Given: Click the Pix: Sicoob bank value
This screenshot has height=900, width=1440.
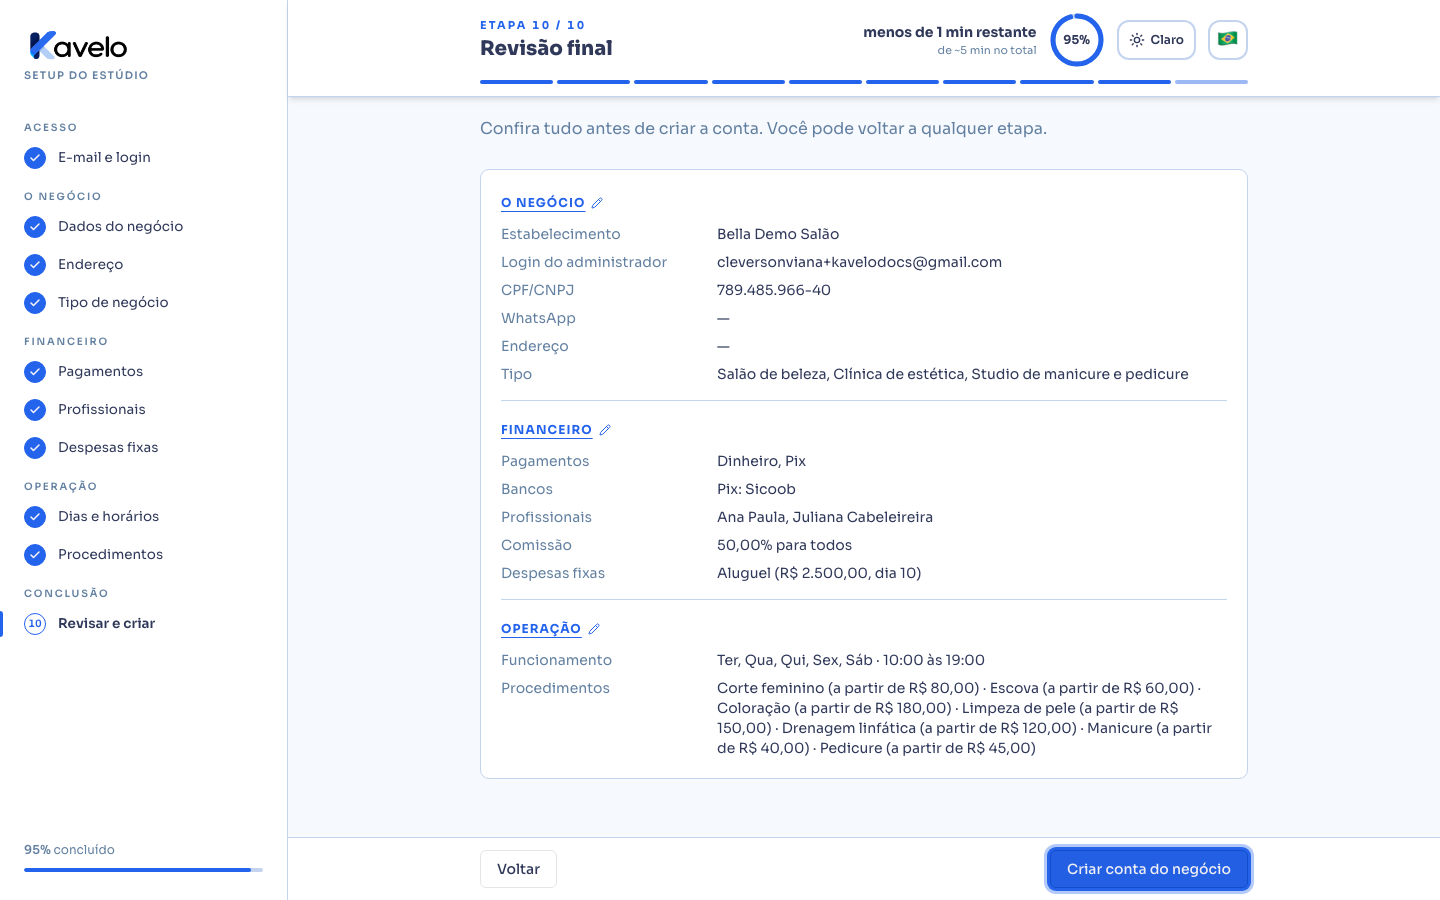Looking at the screenshot, I should (756, 489).
